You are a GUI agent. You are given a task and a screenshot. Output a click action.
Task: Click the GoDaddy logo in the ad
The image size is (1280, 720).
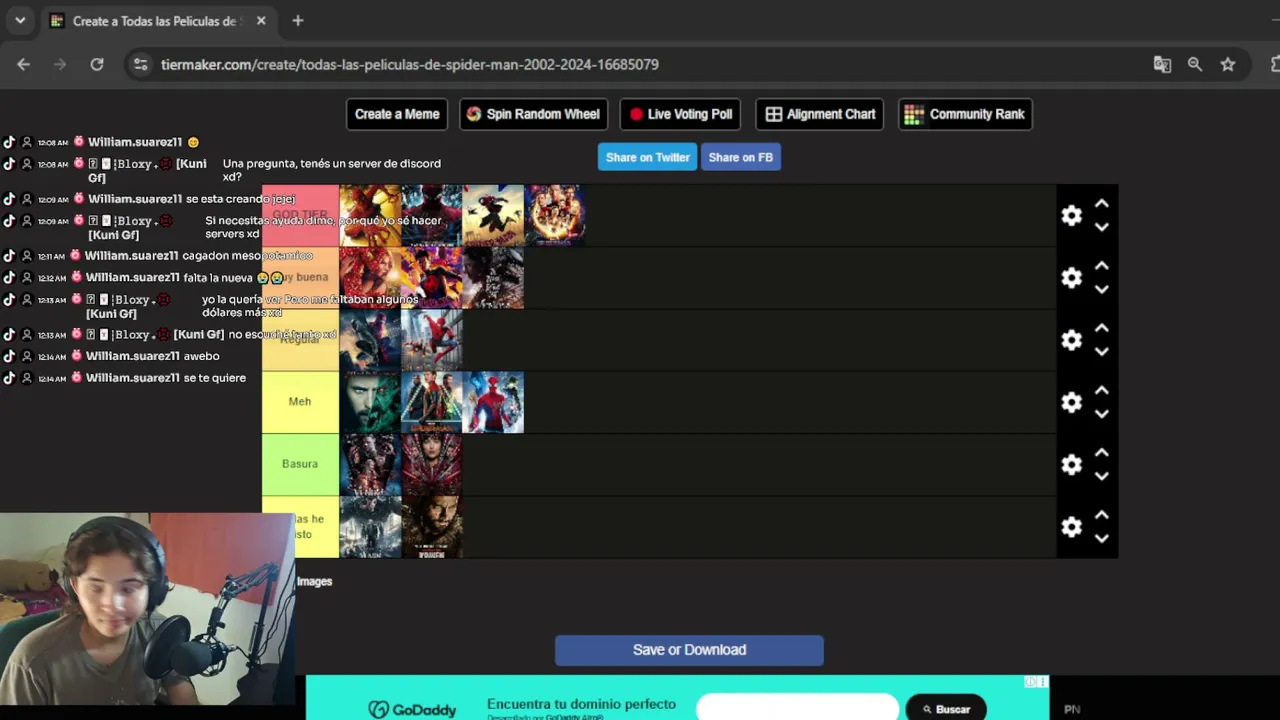tap(412, 709)
